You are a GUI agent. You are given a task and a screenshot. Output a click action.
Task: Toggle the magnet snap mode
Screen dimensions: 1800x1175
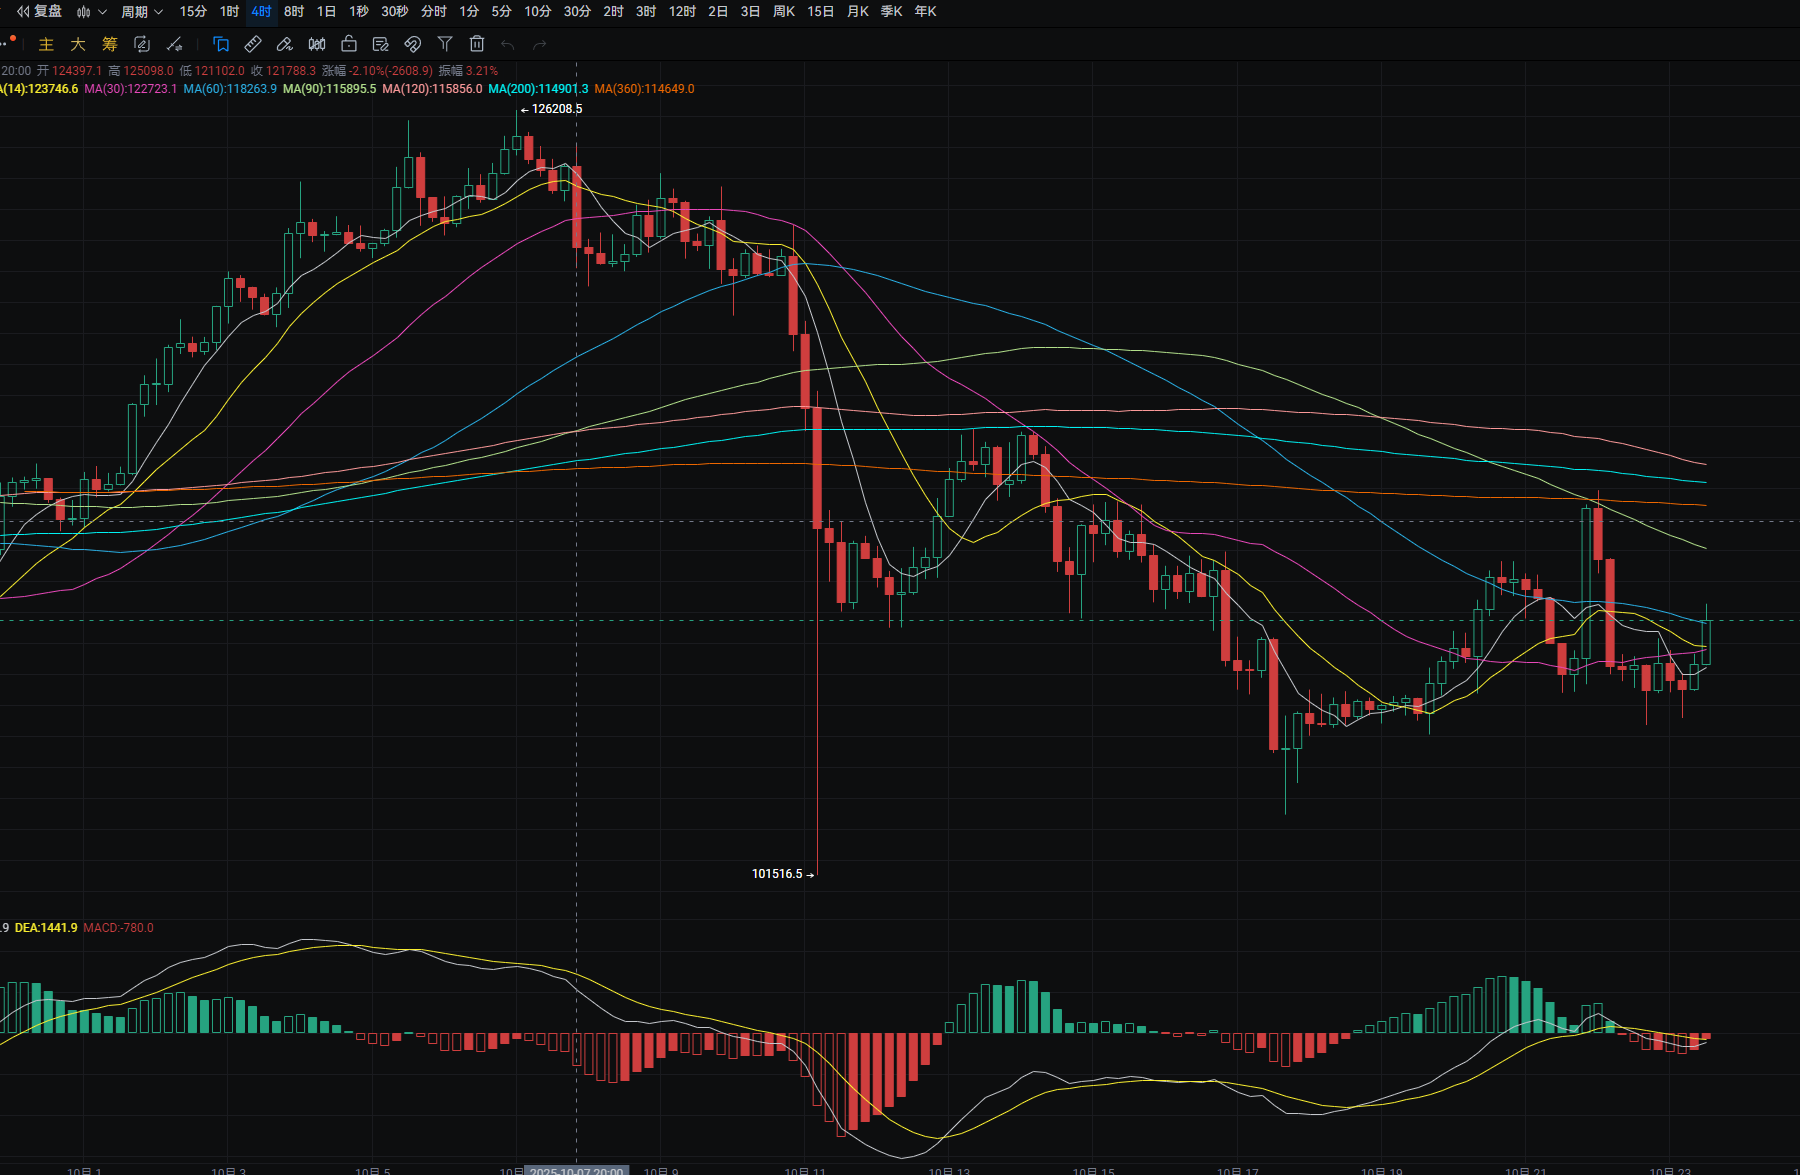(x=413, y=44)
